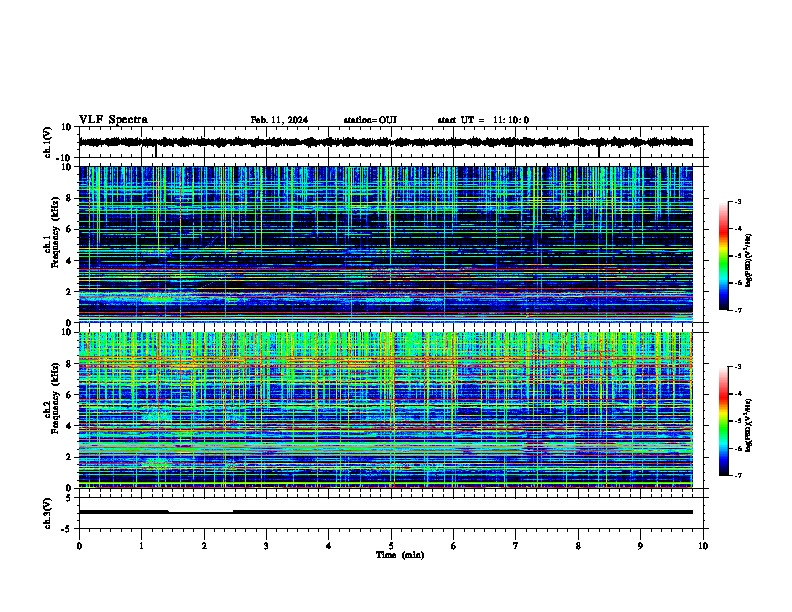Click the "ch.3(V)" y-axis label
Image resolution: width=792 pixels, height=612 pixels.
[x=48, y=514]
